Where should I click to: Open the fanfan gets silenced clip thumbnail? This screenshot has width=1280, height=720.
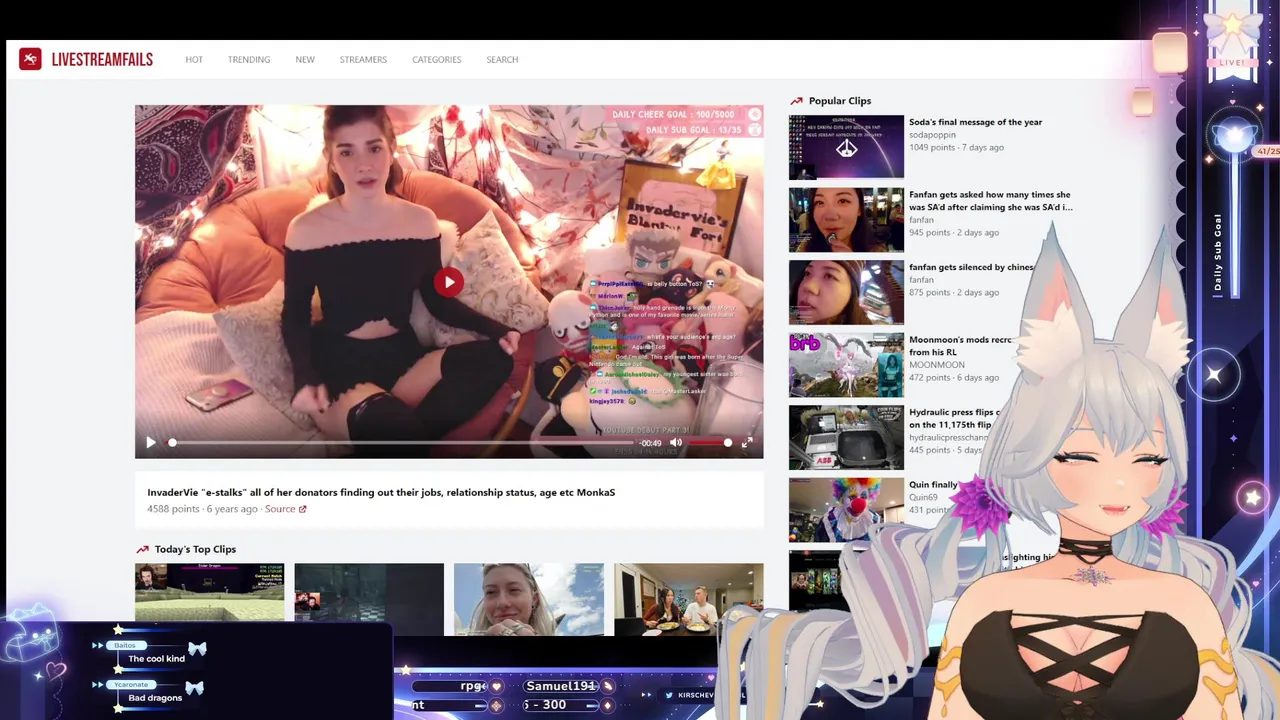pos(846,292)
